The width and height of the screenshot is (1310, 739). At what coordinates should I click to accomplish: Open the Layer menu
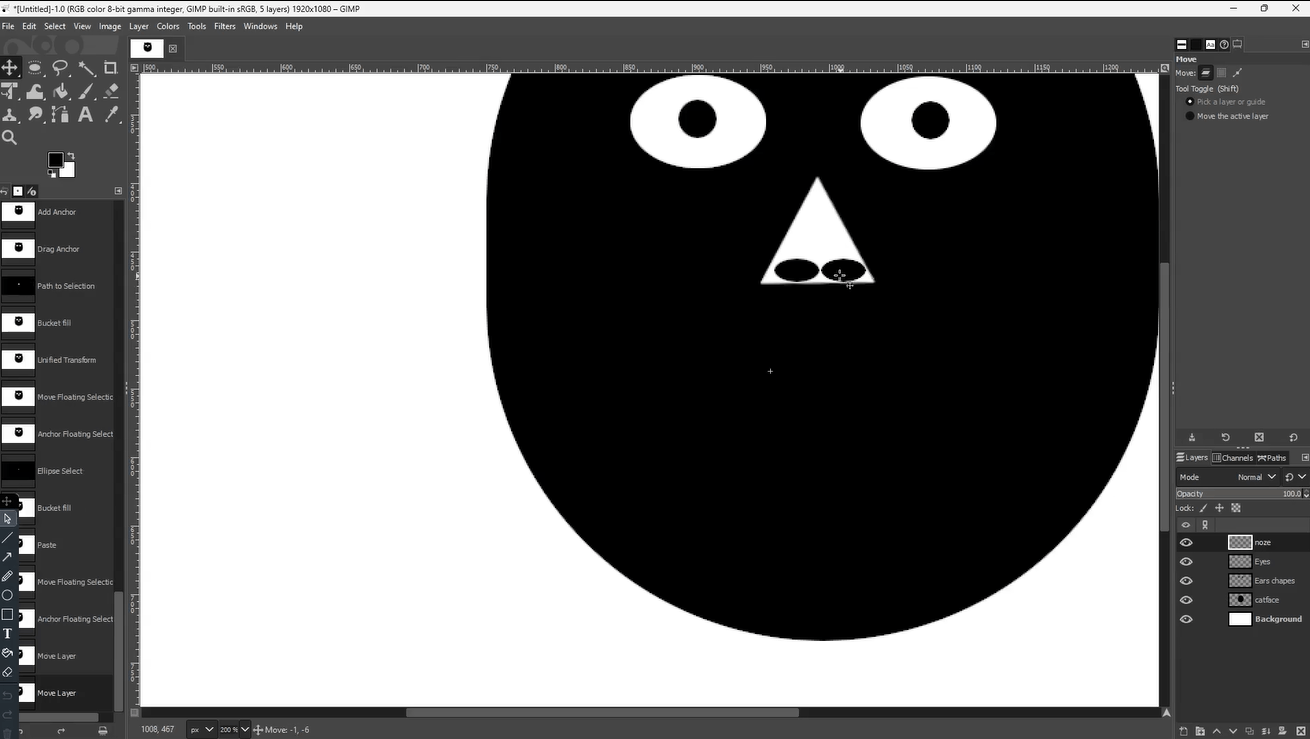[x=139, y=26]
